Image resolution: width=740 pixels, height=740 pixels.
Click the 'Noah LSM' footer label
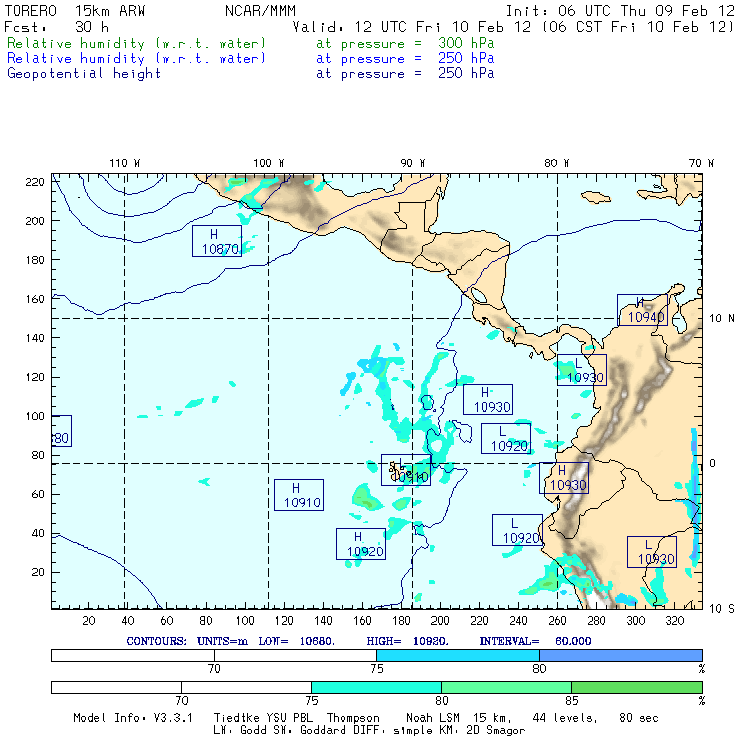(433, 718)
